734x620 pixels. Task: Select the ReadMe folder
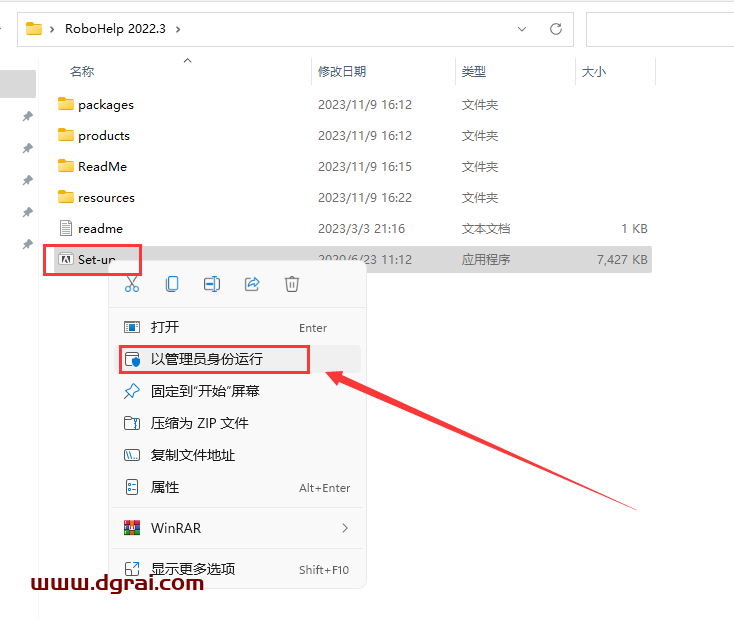click(103, 167)
